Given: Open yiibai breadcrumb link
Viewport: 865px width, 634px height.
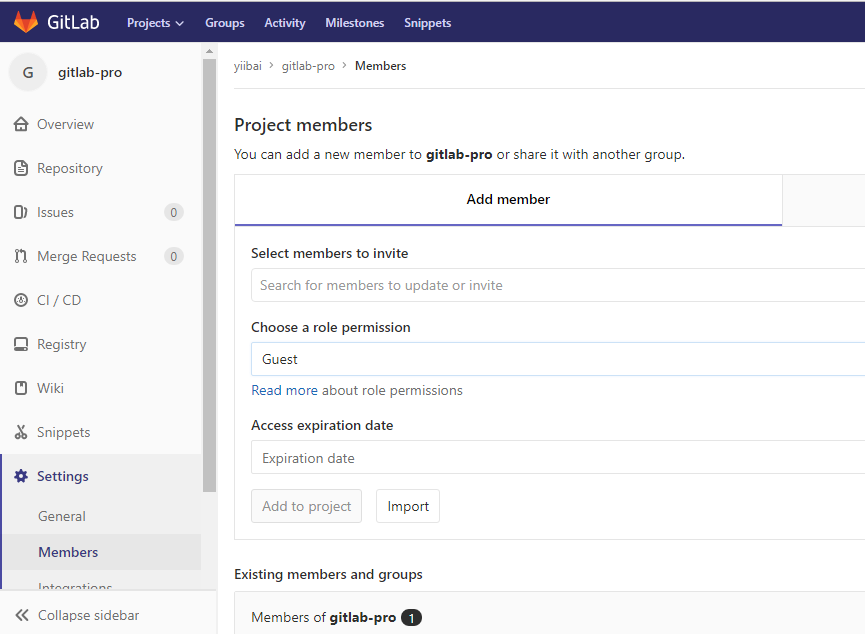Looking at the screenshot, I should [x=248, y=66].
